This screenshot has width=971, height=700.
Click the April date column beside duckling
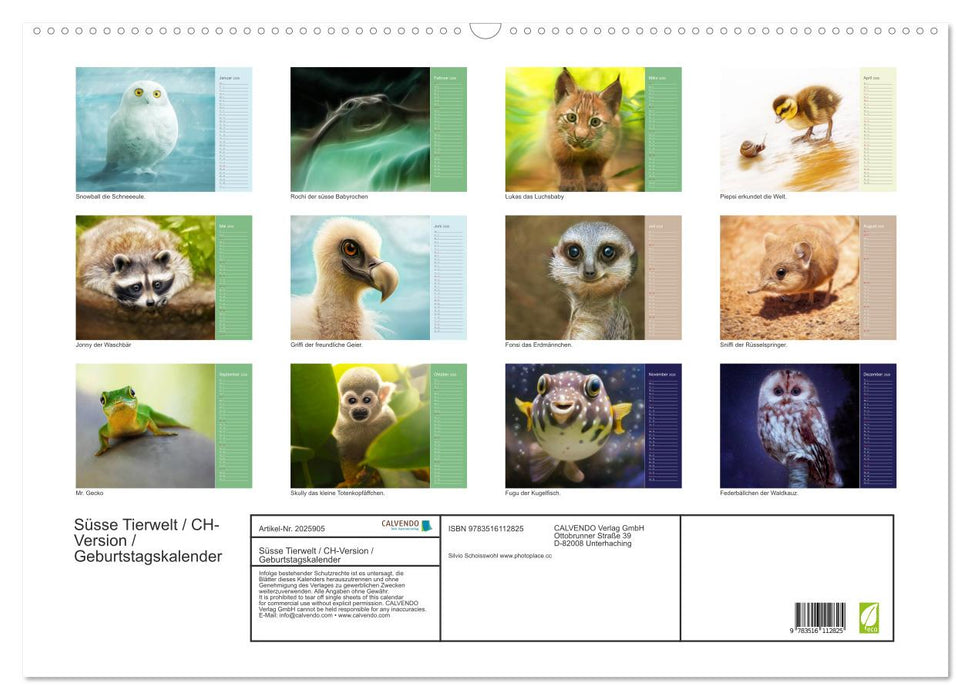[x=878, y=129]
